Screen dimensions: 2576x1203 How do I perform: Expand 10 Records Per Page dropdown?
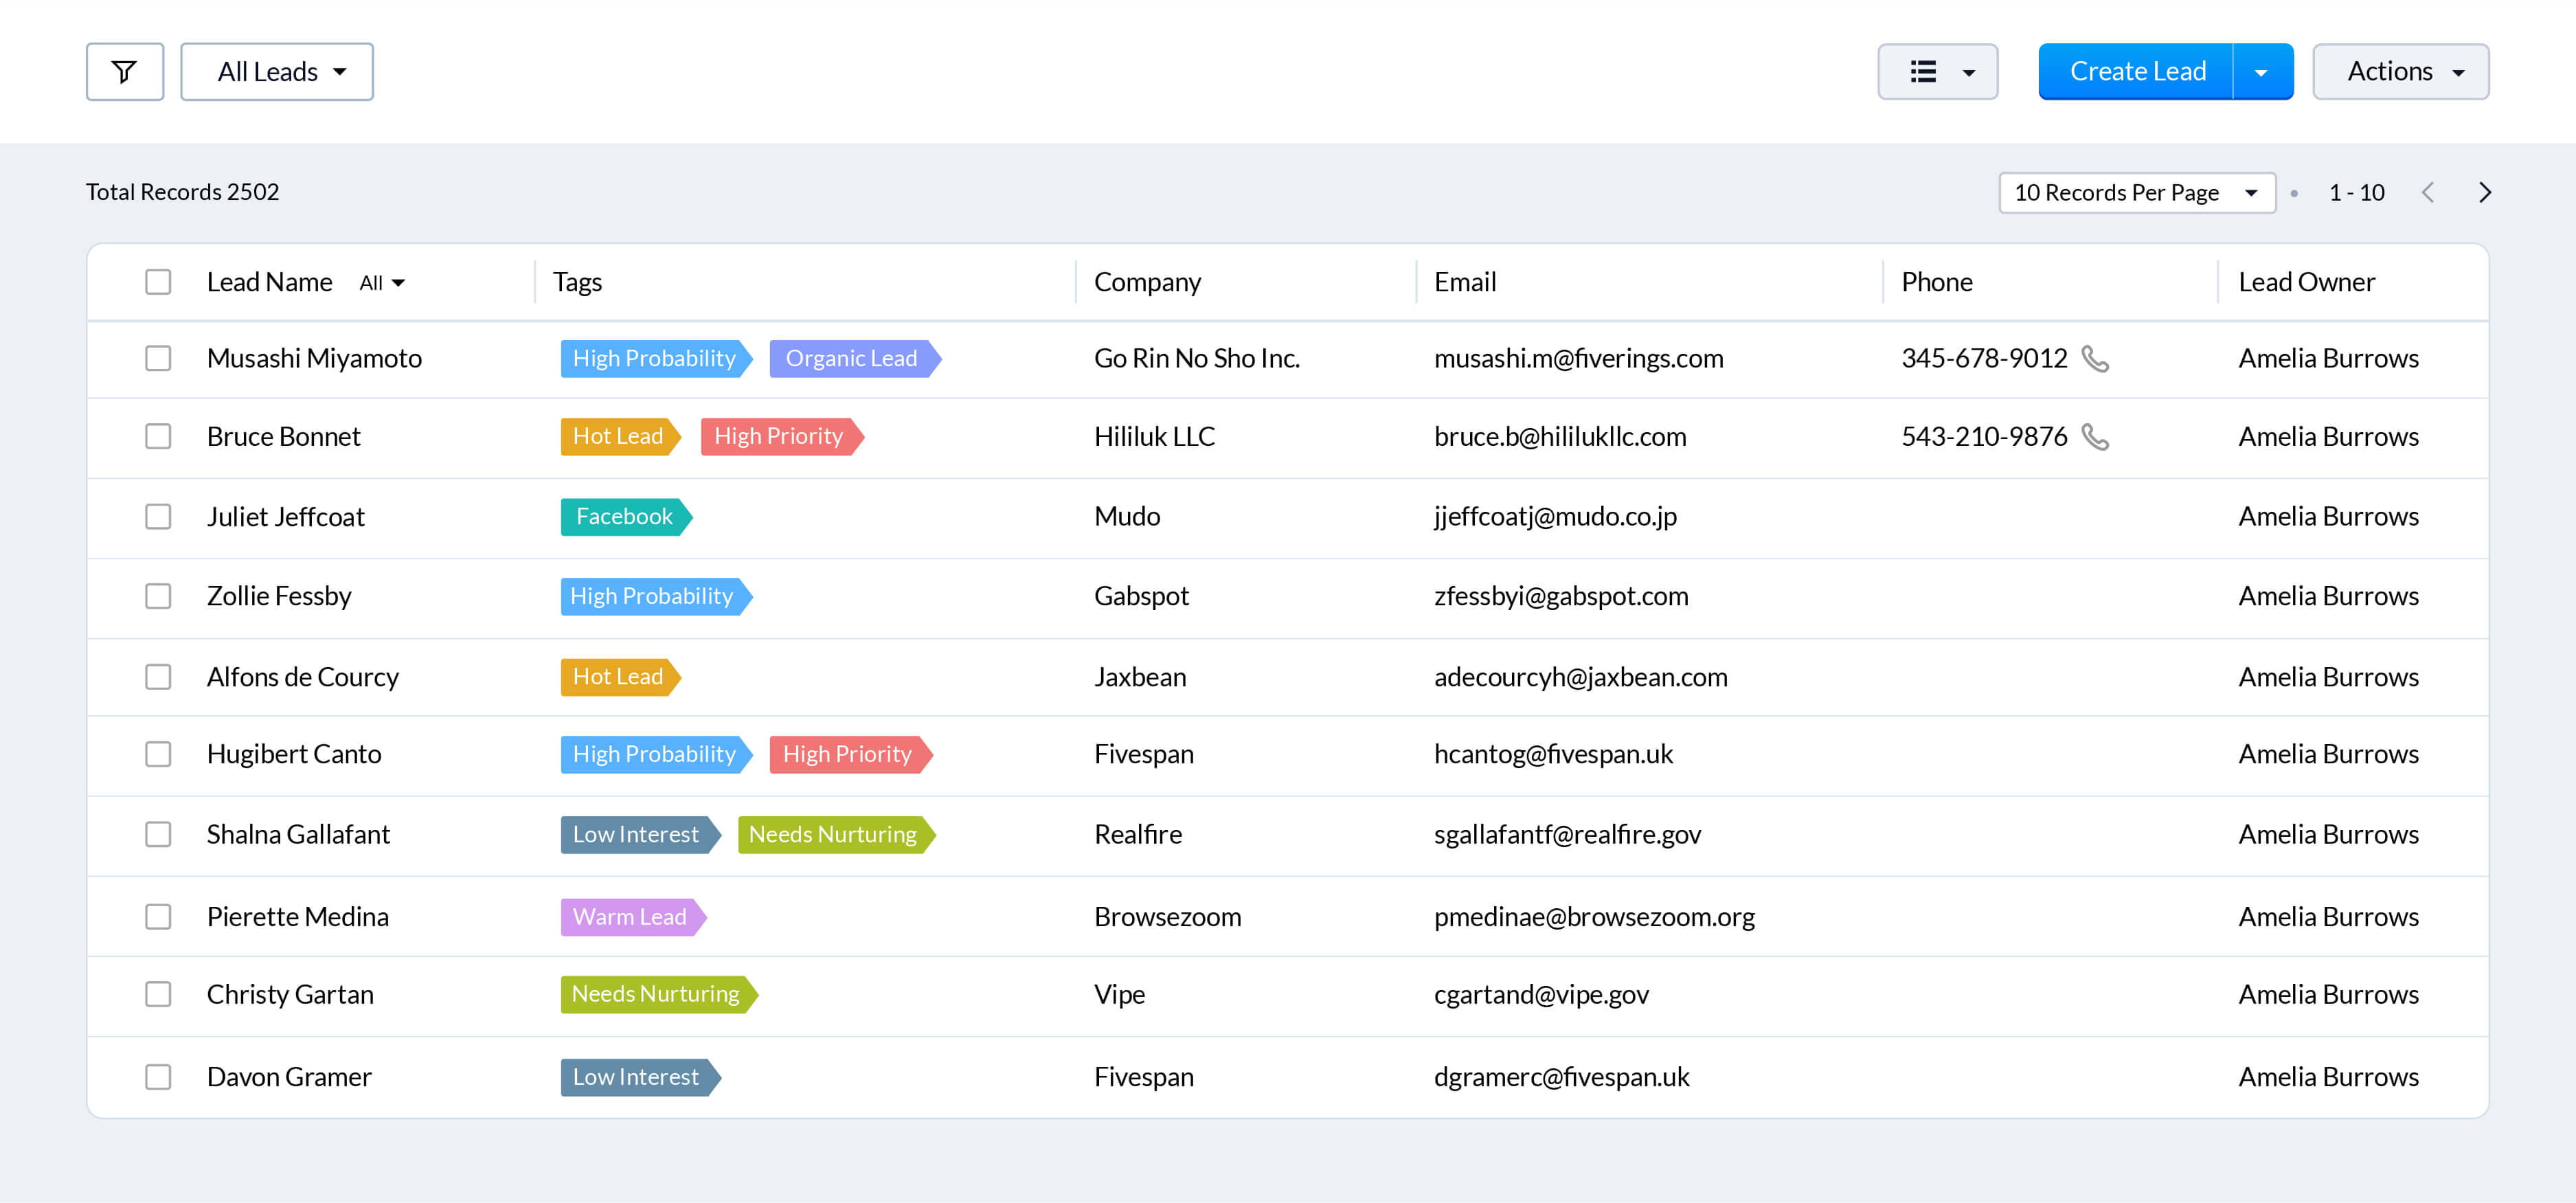(x=2136, y=192)
